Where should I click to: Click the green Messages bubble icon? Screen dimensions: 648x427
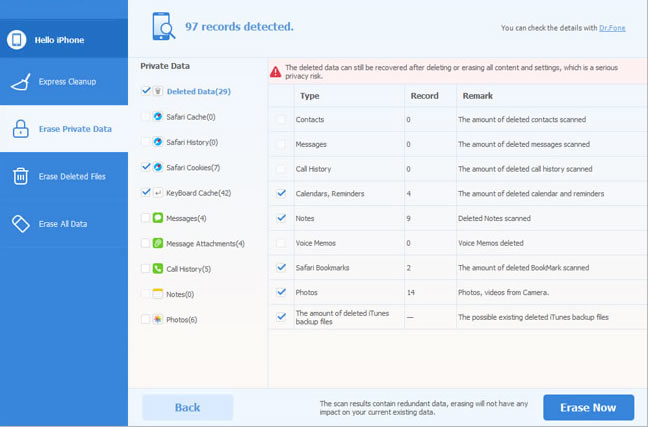point(158,218)
